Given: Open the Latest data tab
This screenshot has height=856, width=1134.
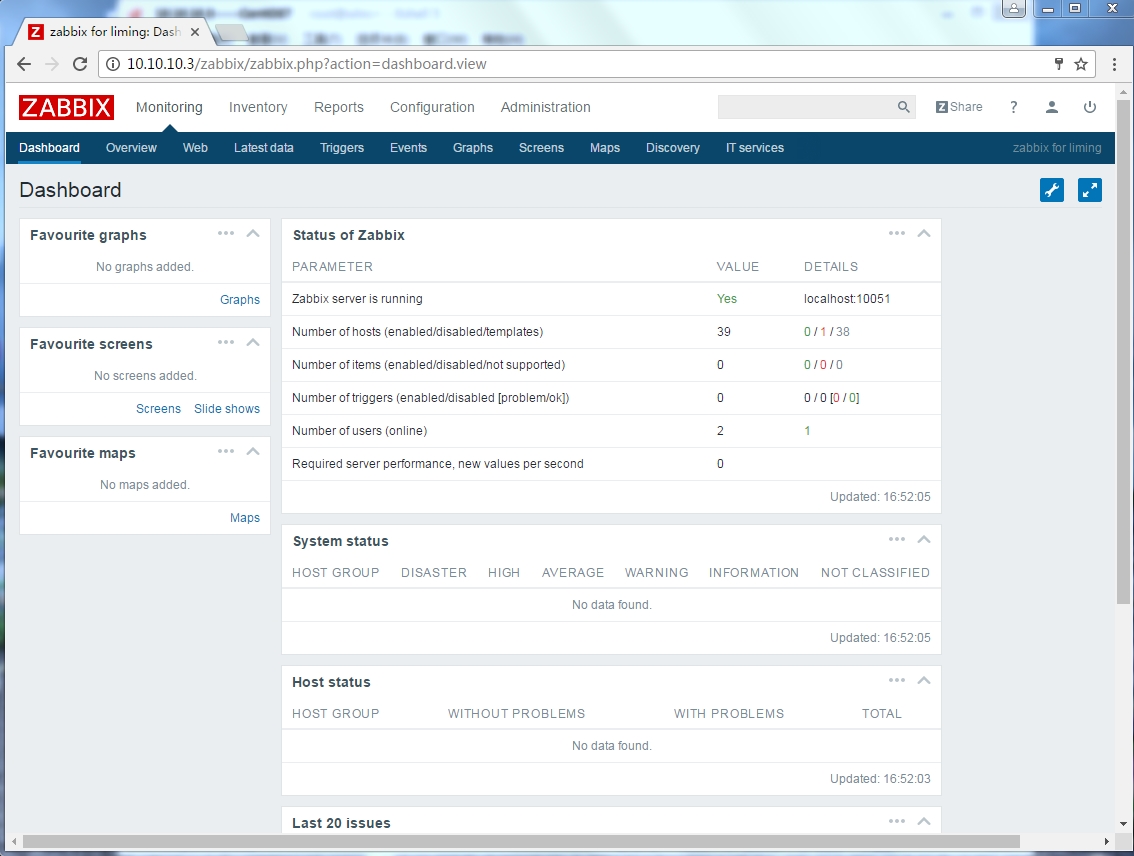Looking at the screenshot, I should pyautogui.click(x=263, y=147).
